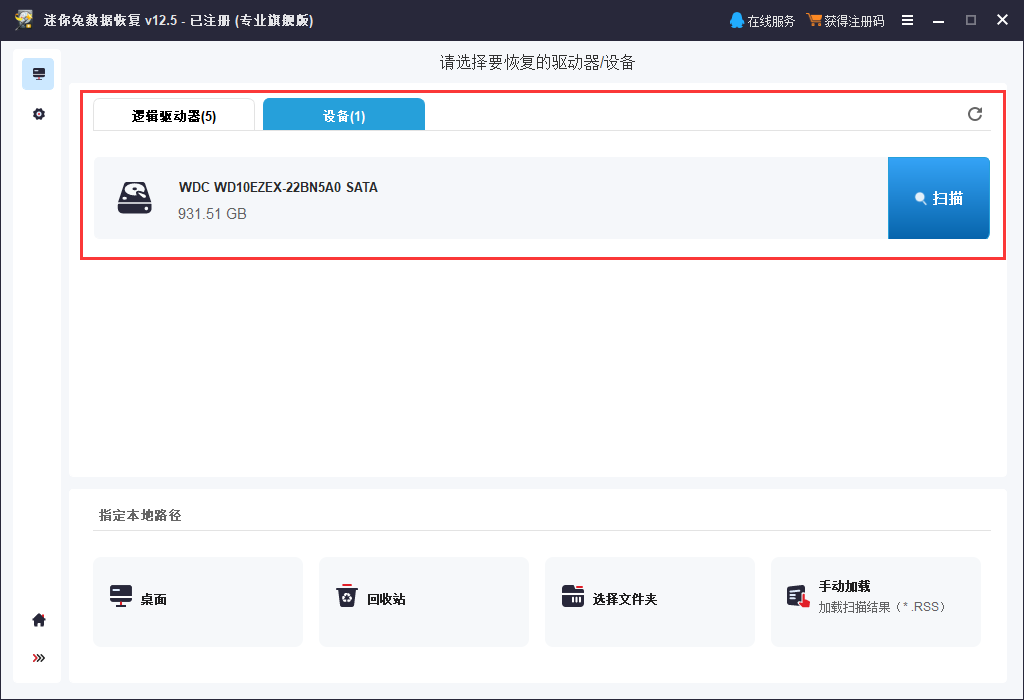
Task: Click 加载扫描结果 (*.RSS) subtitle
Action: coord(882,607)
